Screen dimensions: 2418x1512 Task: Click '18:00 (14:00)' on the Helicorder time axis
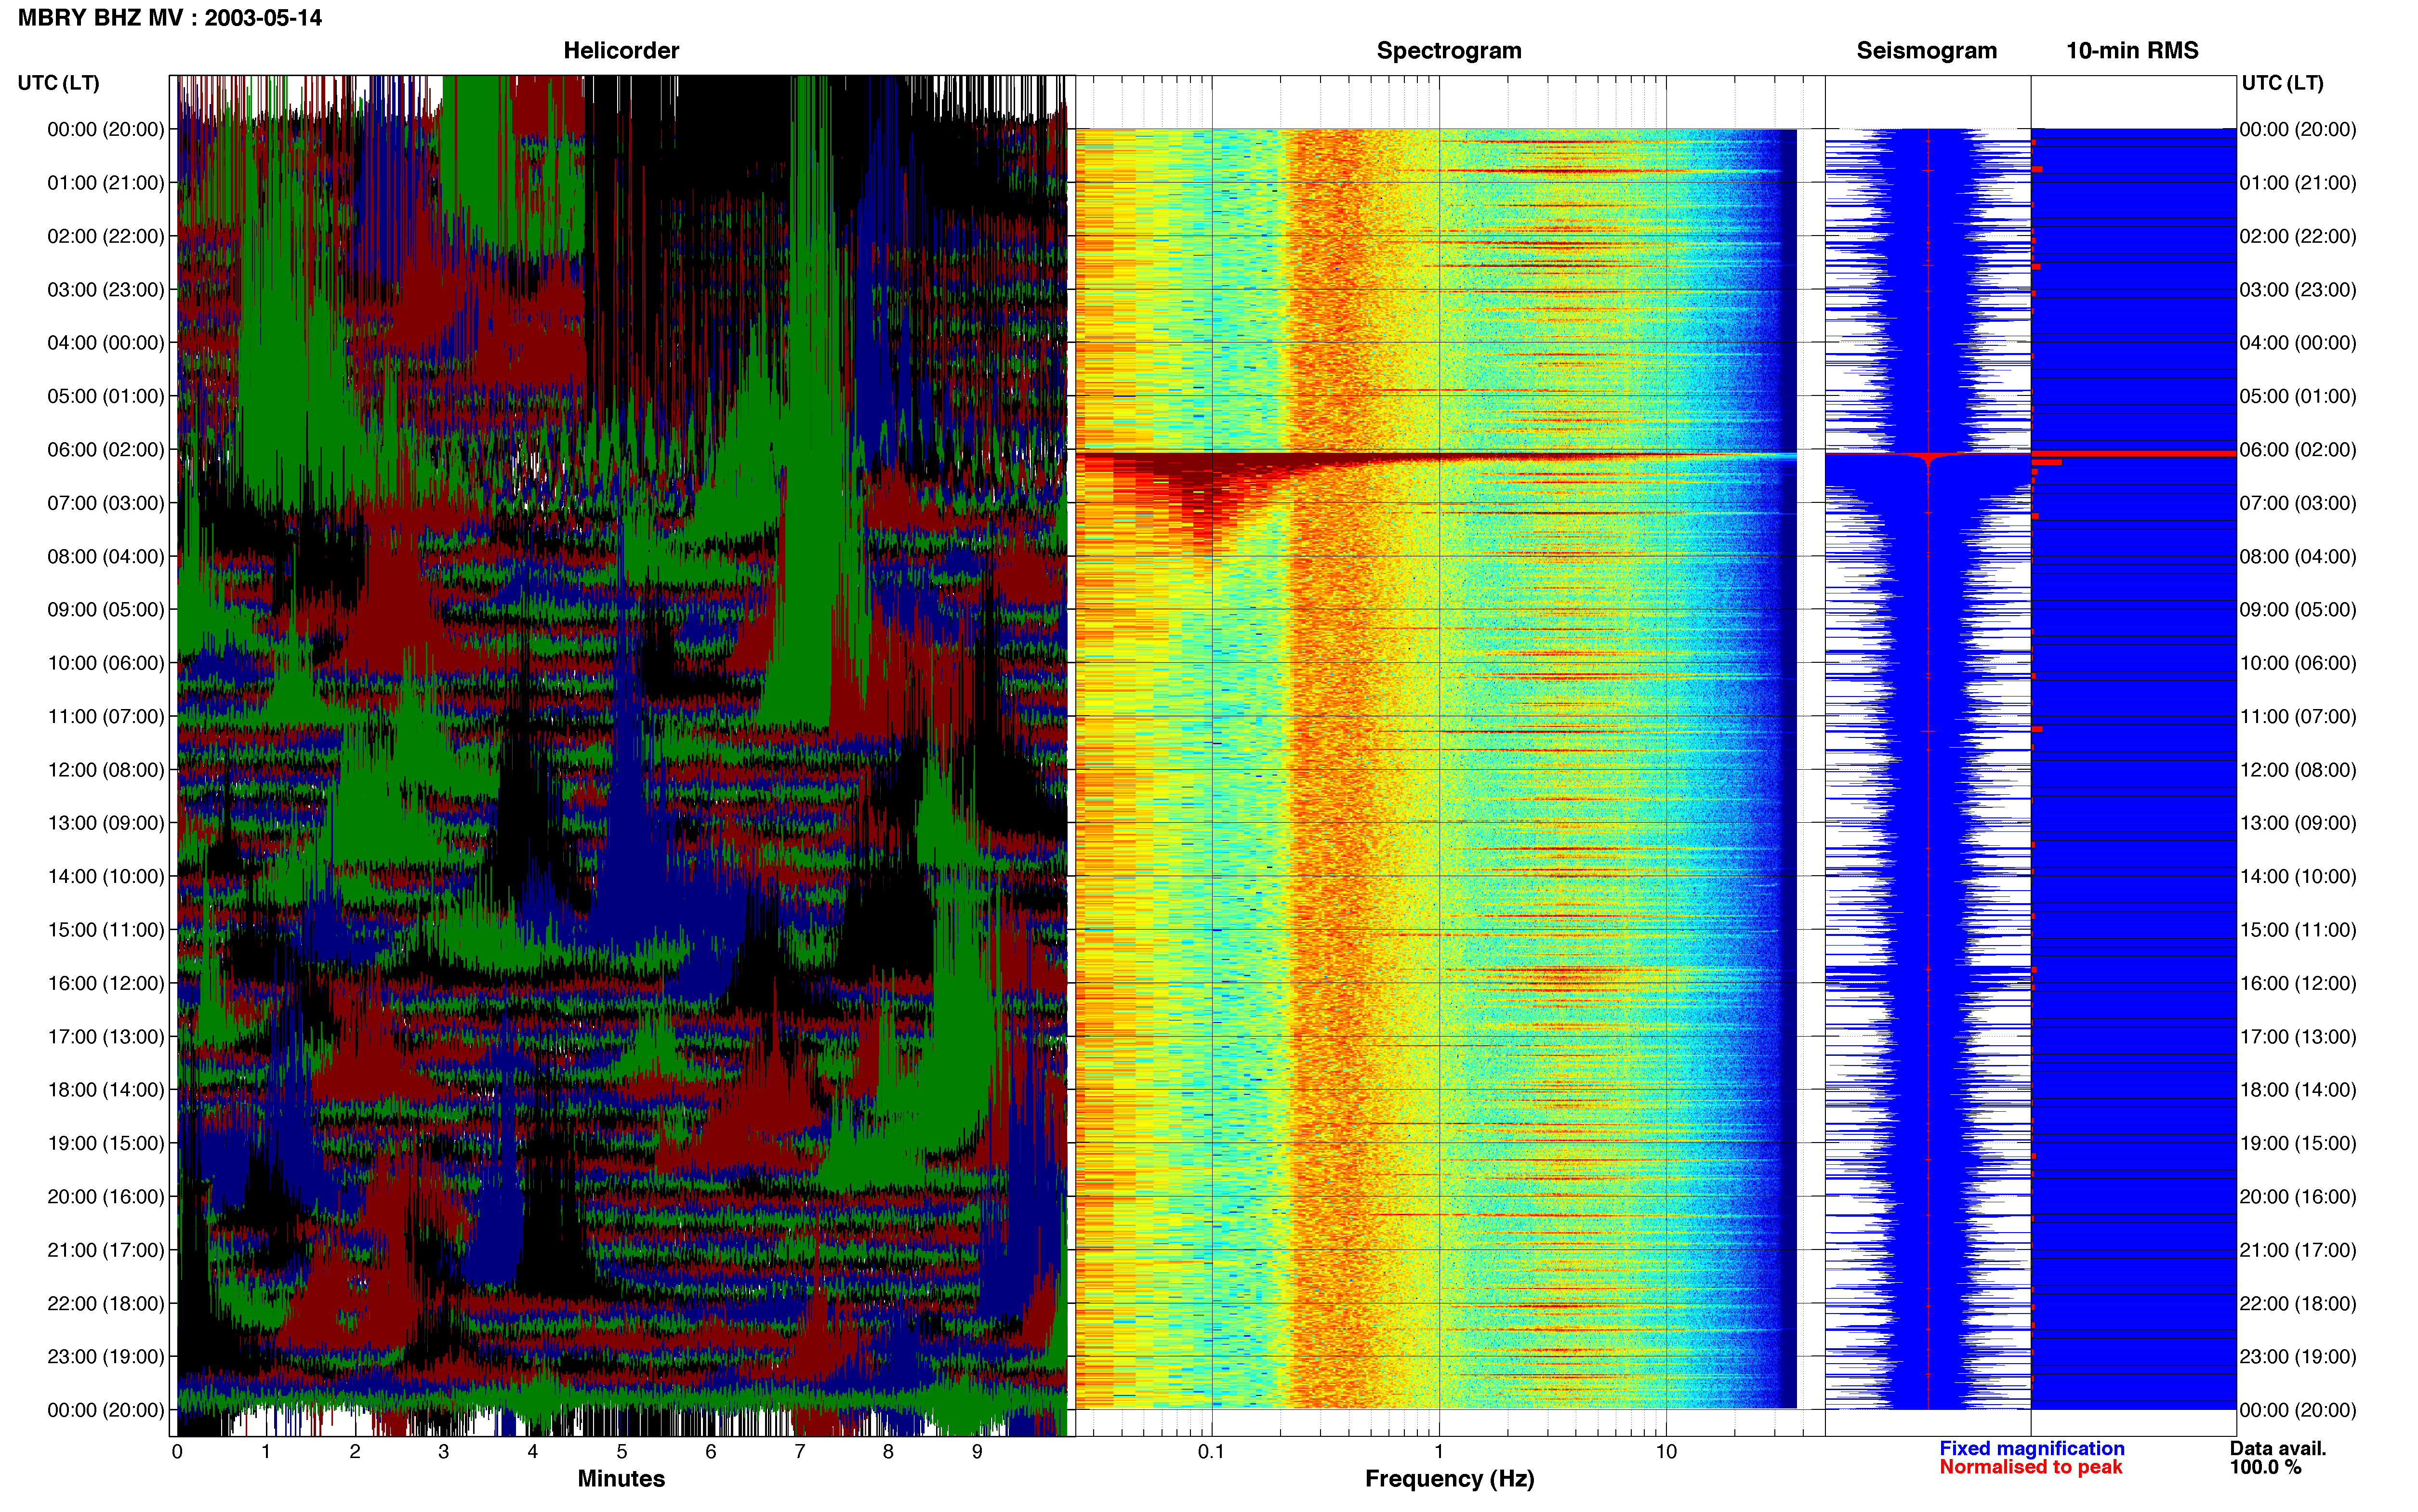106,1090
